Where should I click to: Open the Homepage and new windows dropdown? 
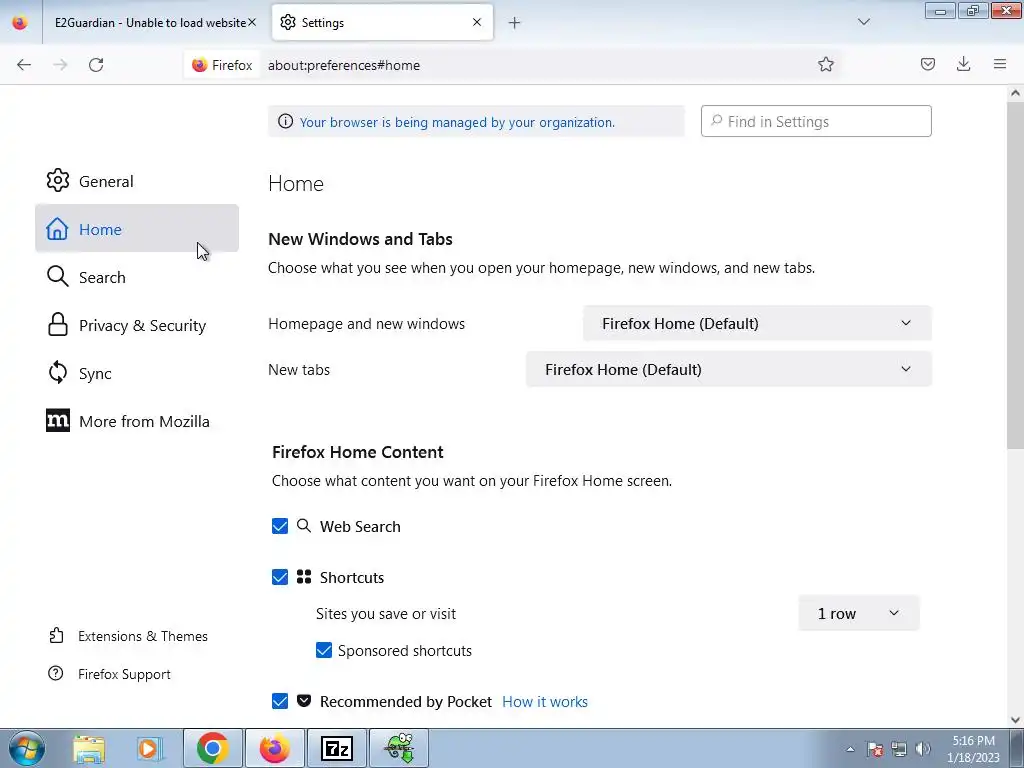[x=758, y=323]
